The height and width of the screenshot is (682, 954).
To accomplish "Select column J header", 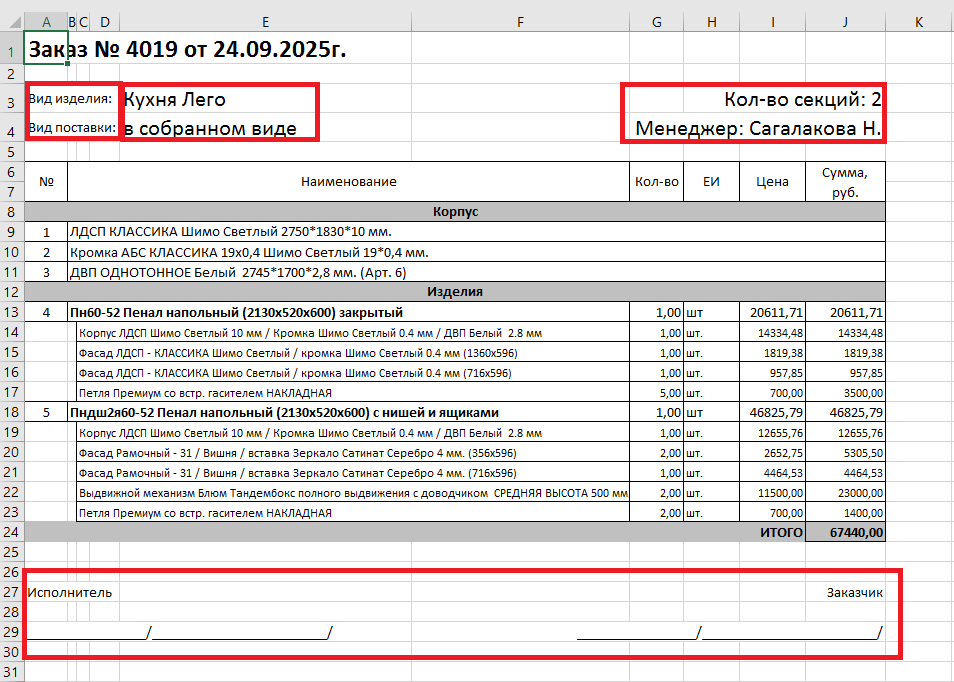I will tap(845, 22).
